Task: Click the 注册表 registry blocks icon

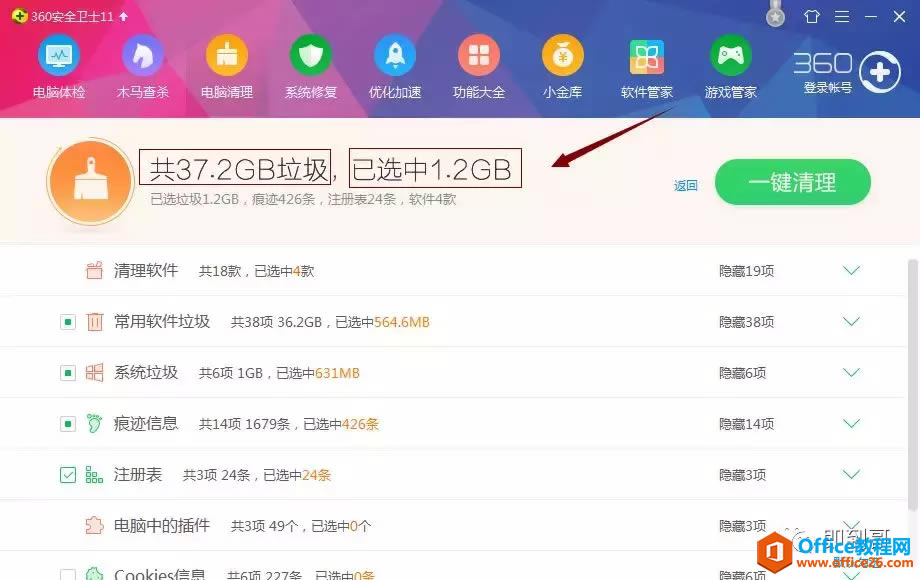Action: click(x=94, y=474)
